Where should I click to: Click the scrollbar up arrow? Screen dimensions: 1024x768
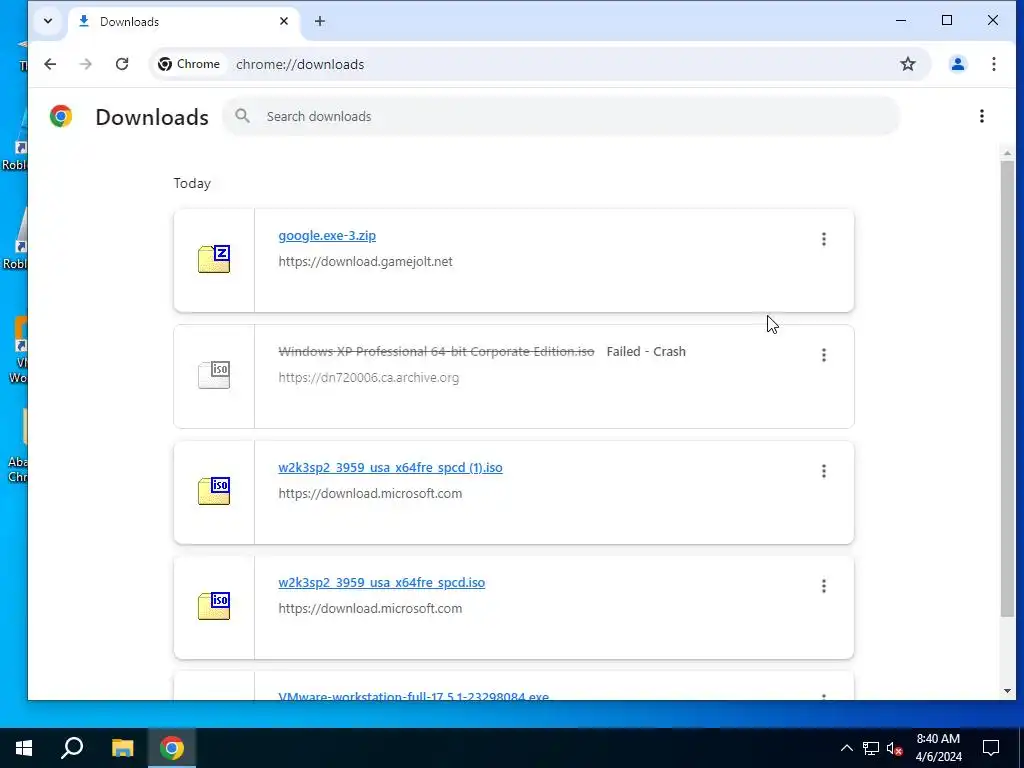pyautogui.click(x=1007, y=153)
